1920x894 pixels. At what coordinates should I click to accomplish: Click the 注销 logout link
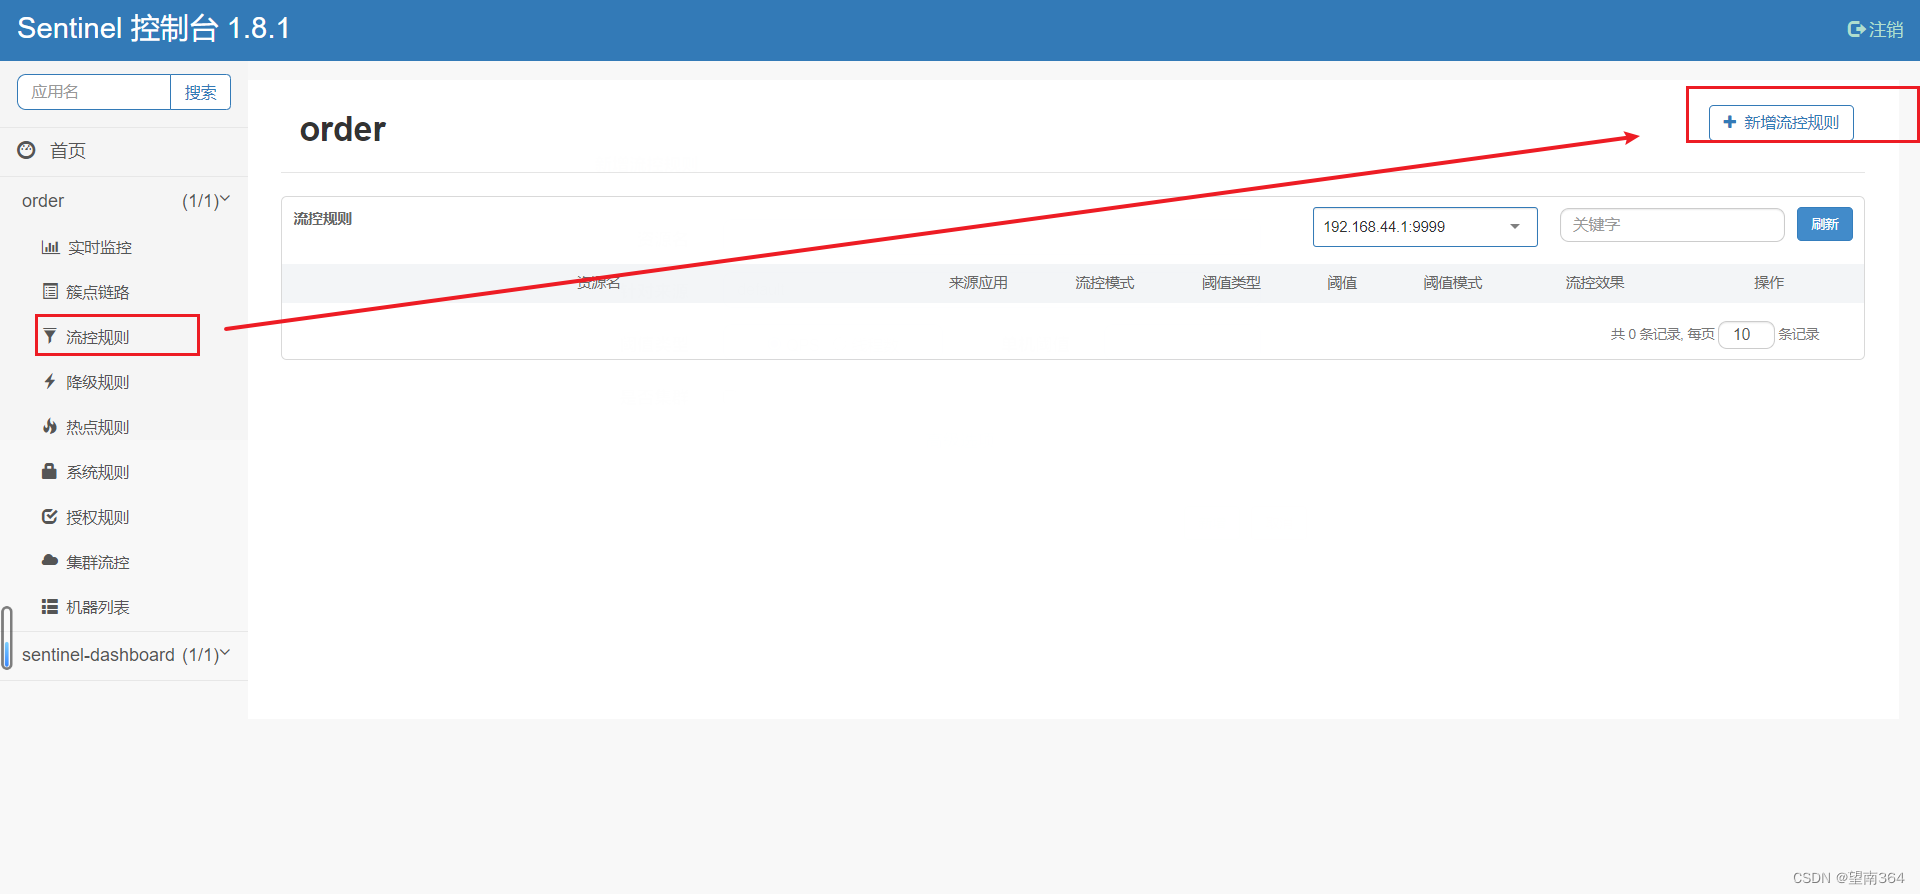coord(1876,30)
